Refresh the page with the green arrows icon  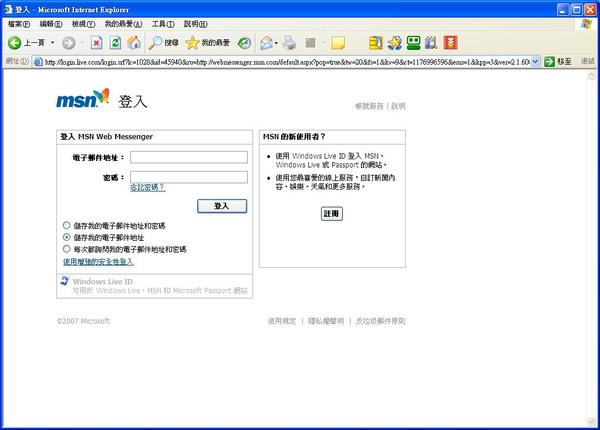pyautogui.click(x=115, y=43)
